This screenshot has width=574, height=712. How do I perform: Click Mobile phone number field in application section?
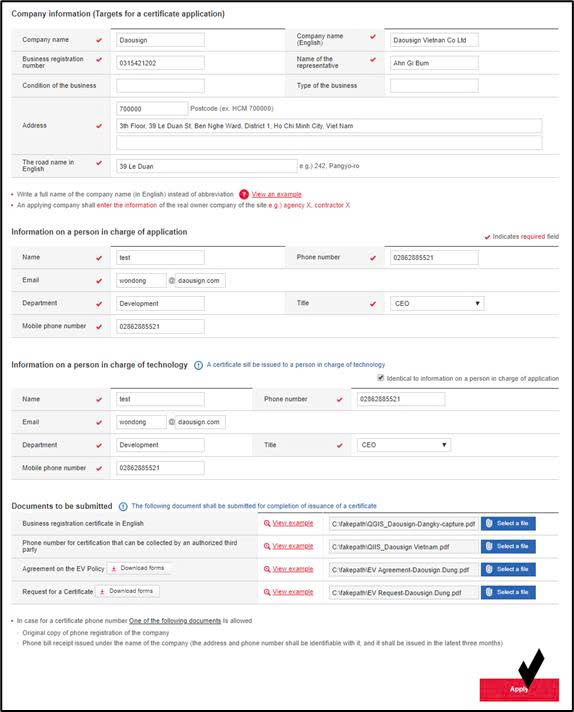point(160,326)
